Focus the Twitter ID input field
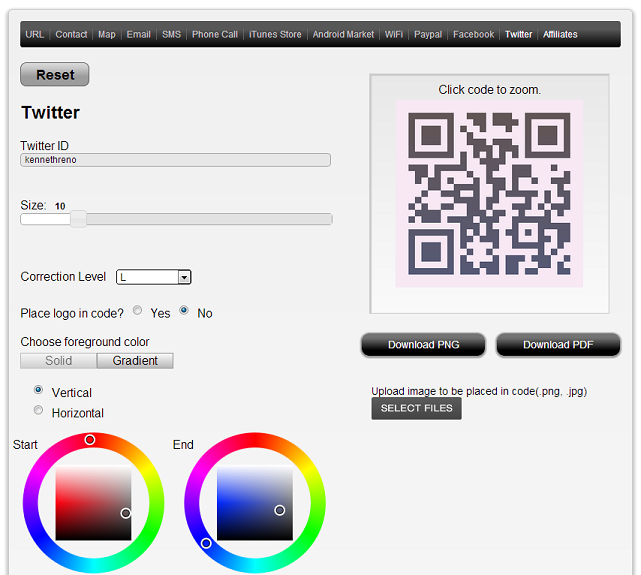641x575 pixels. (175, 160)
